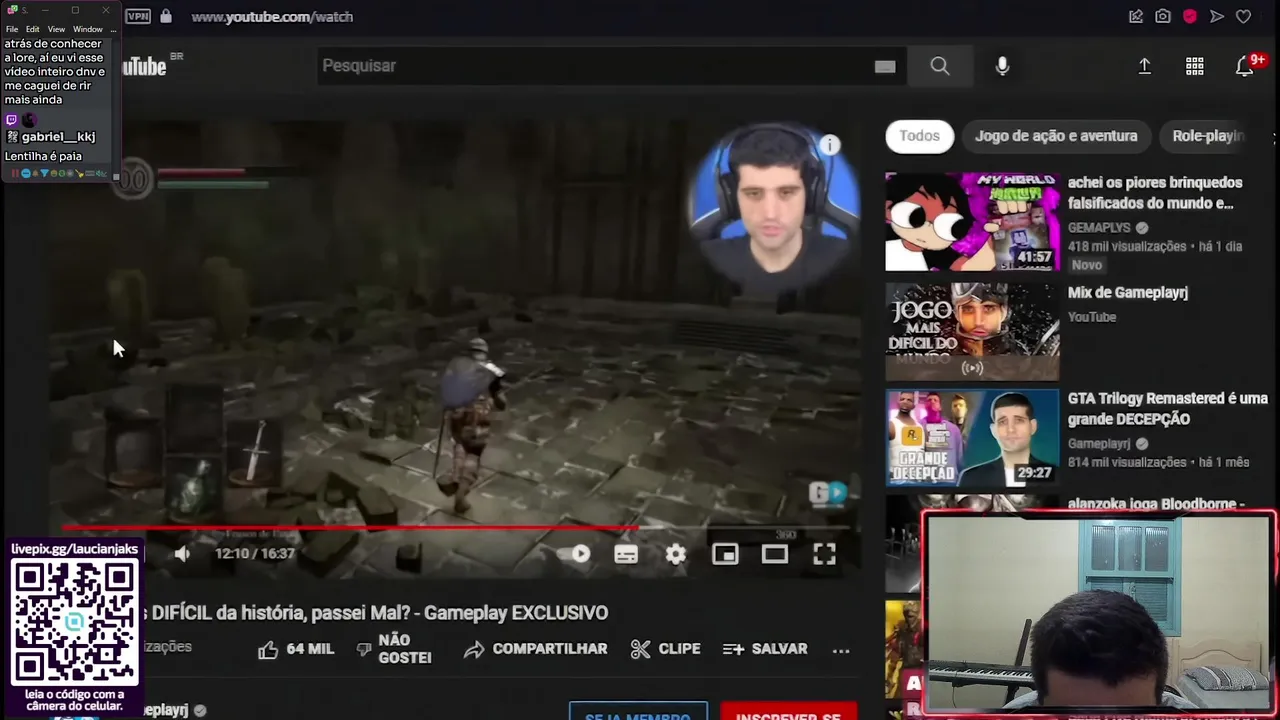This screenshot has width=1280, height=720.
Task: Click the Gameplayrj channel name under GTA video
Action: click(x=1100, y=443)
